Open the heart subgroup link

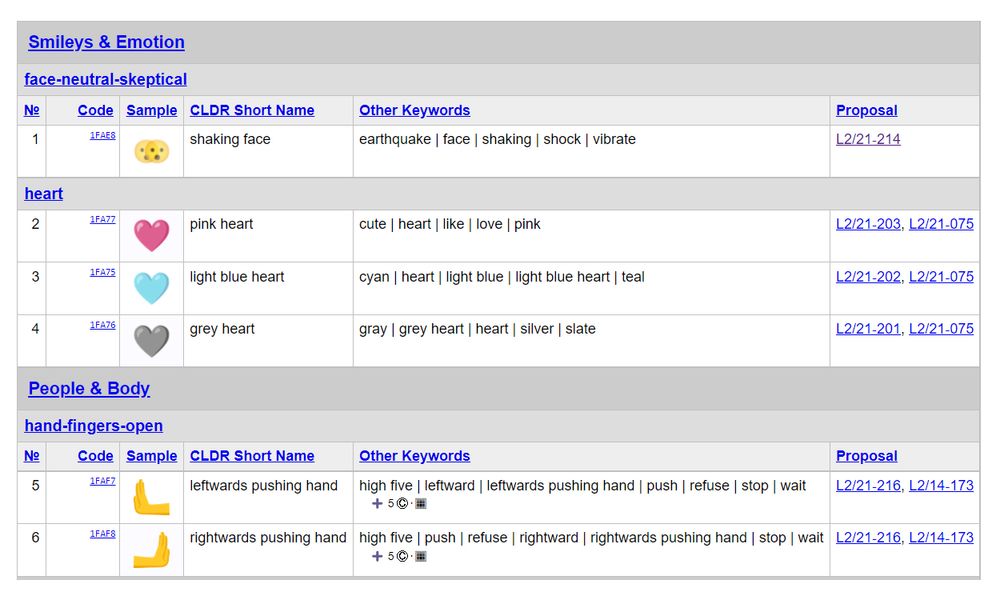click(43, 193)
